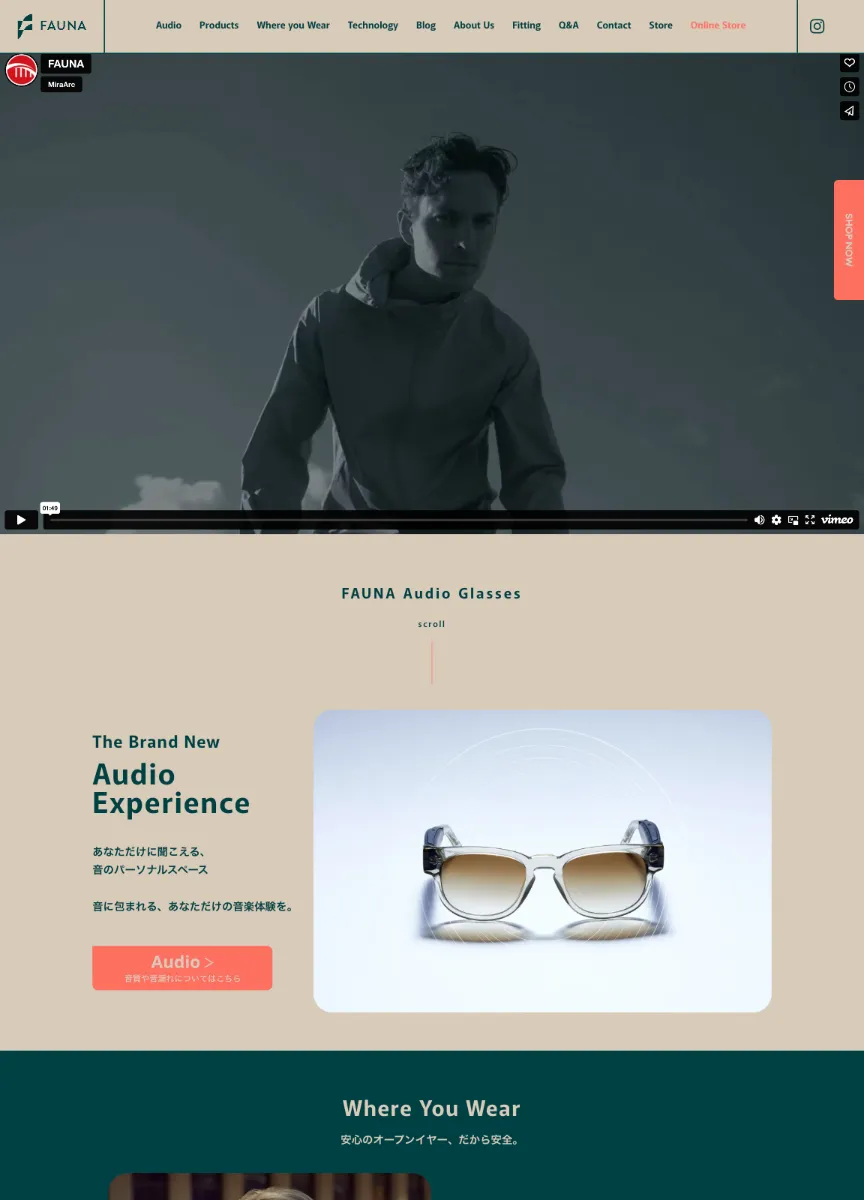Play the video
The image size is (864, 1200).
click(21, 520)
